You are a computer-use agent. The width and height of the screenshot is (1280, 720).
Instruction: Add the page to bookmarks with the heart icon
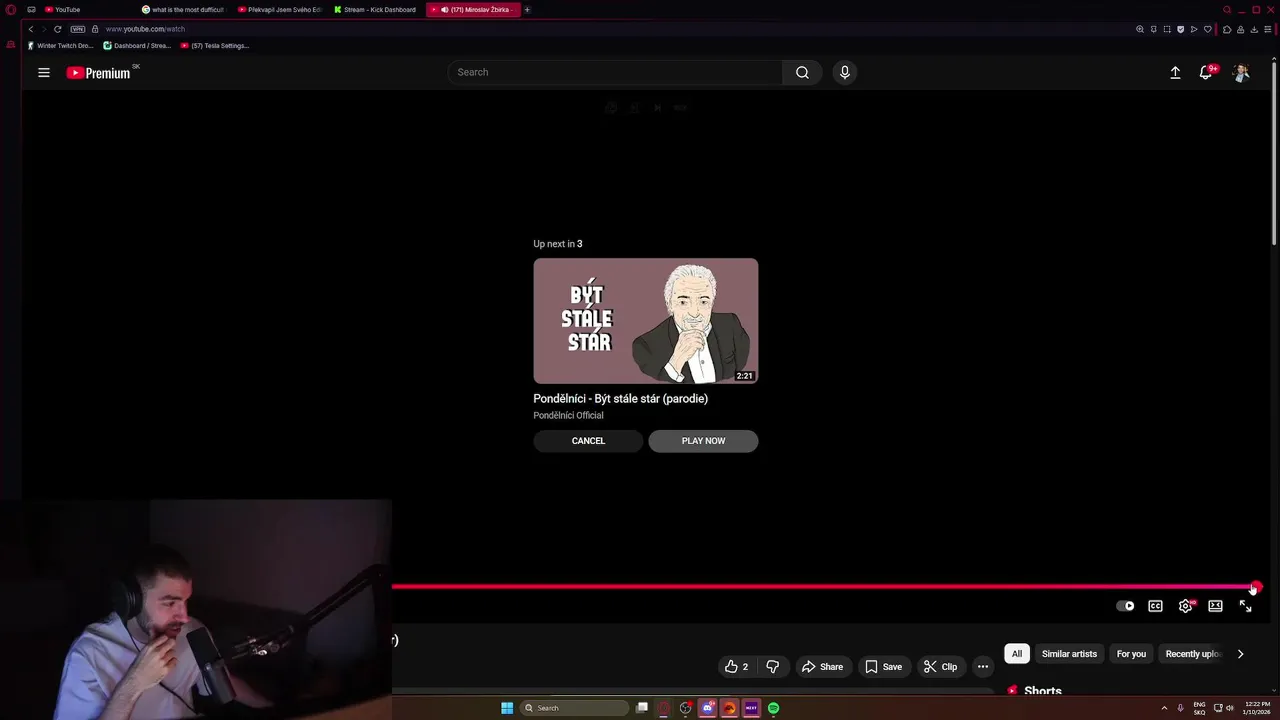pos(1207,29)
